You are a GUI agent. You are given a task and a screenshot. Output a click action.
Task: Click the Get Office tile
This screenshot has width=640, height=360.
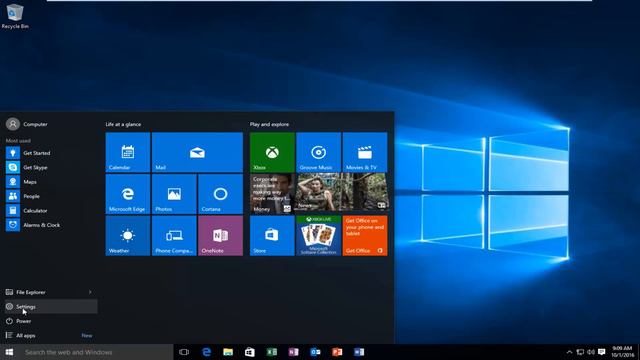tap(365, 236)
